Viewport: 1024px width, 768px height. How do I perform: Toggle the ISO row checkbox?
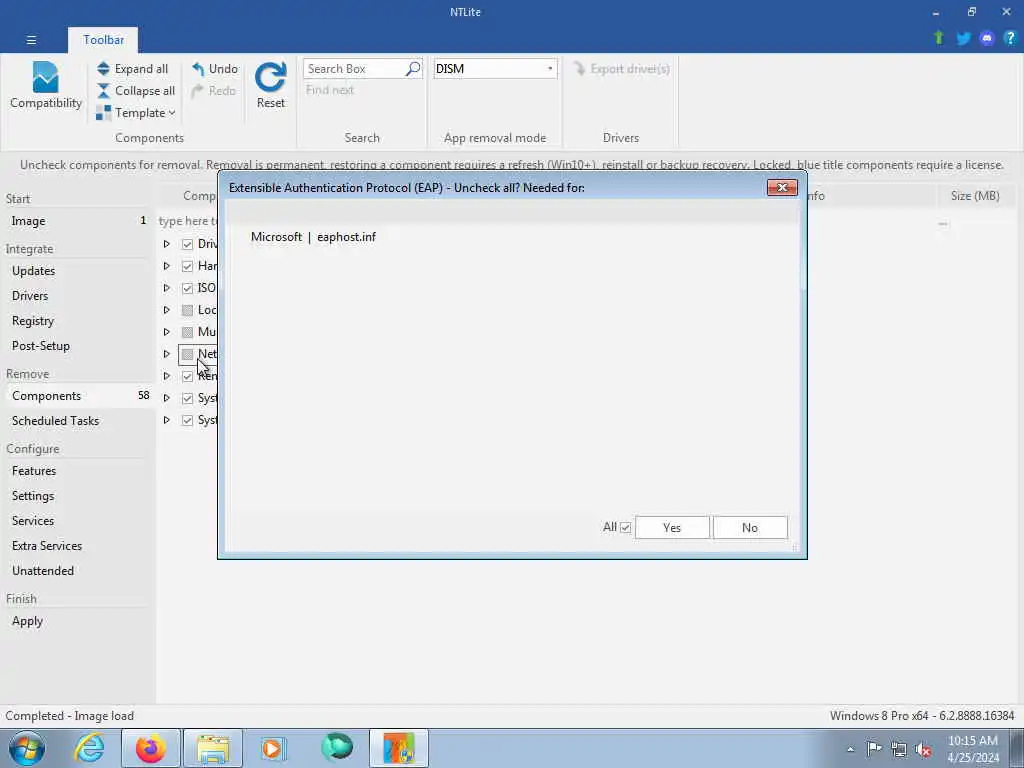187,288
